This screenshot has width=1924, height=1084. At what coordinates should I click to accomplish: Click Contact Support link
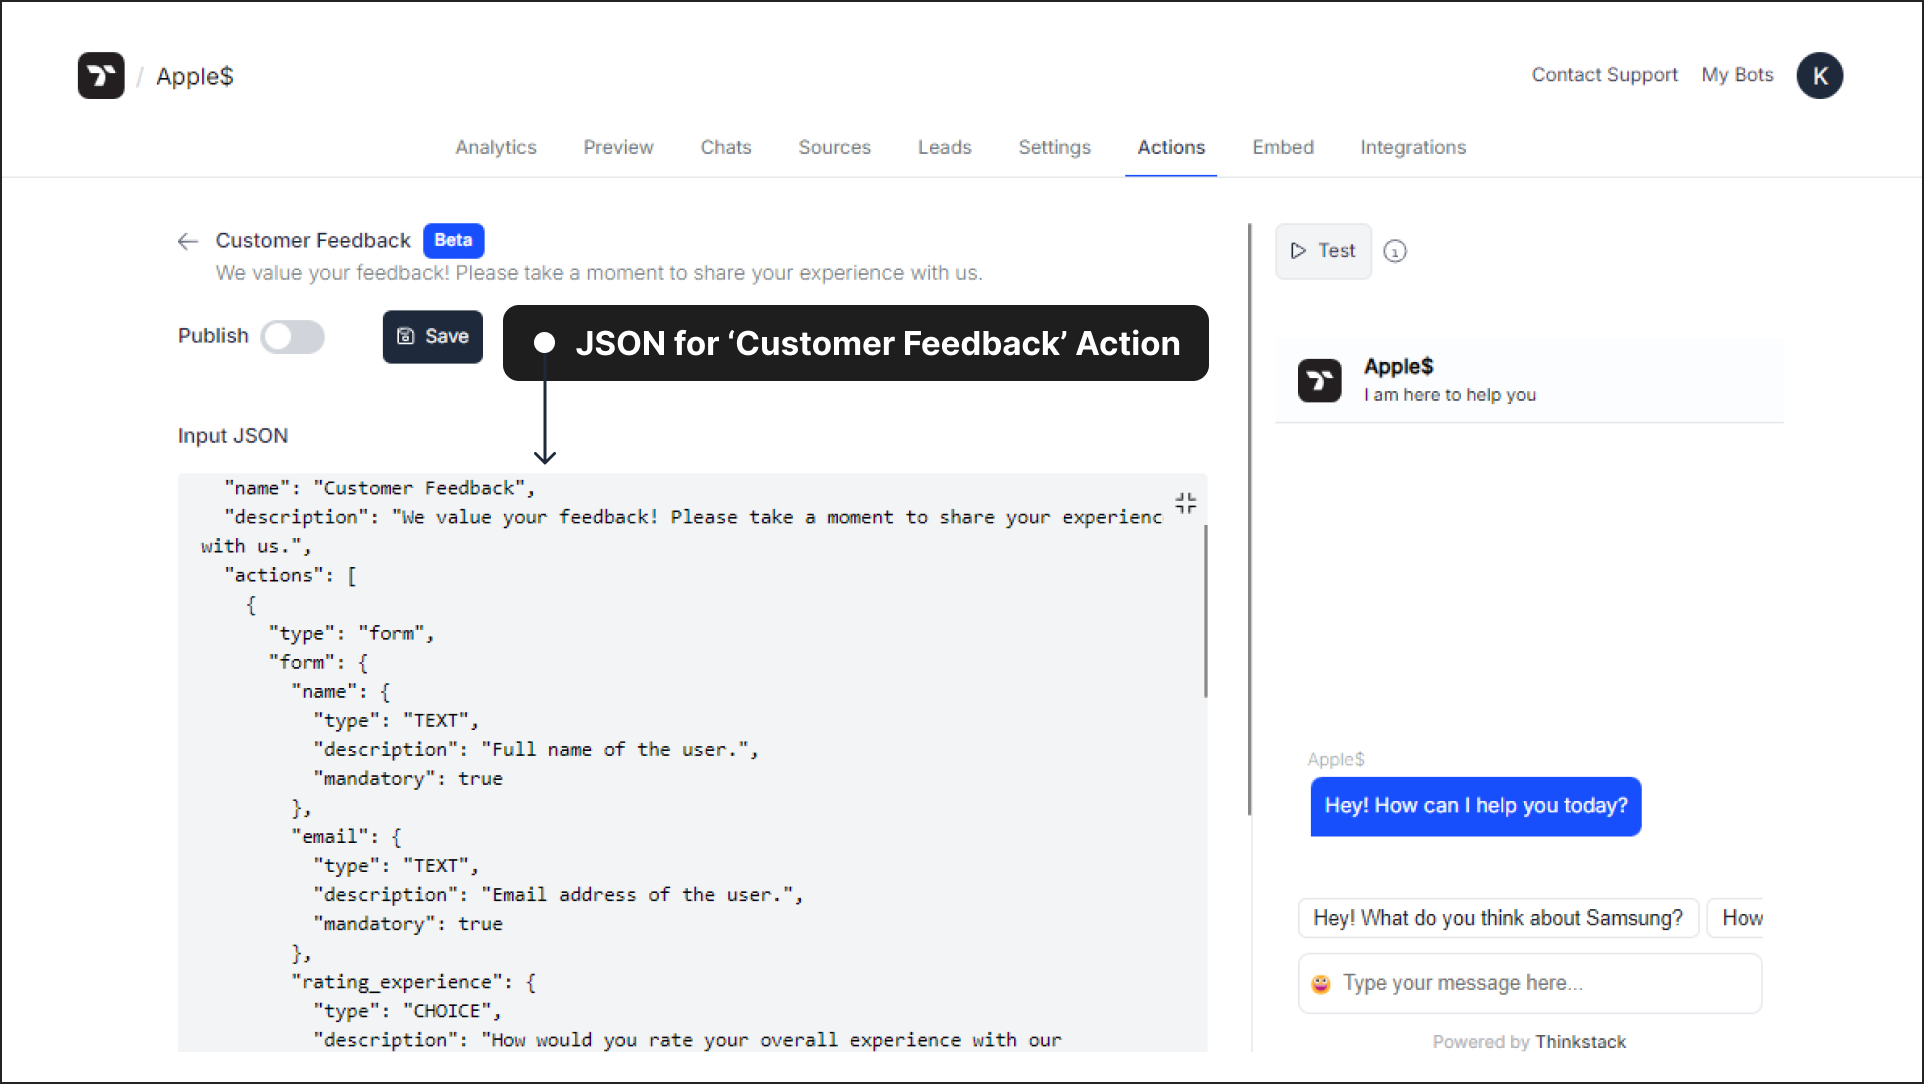point(1604,75)
